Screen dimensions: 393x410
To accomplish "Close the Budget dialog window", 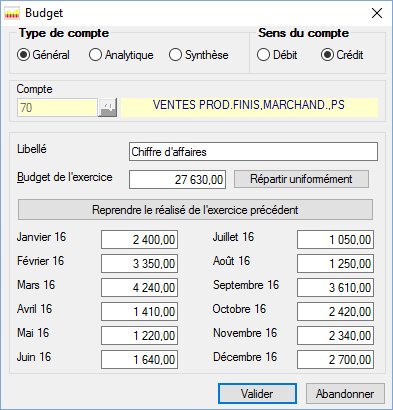I will pyautogui.click(x=377, y=13).
